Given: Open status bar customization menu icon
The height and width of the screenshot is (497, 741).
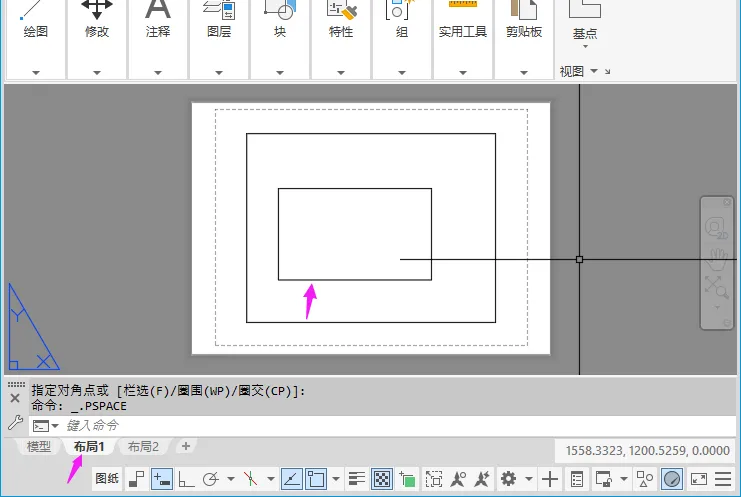Looking at the screenshot, I should click(723, 479).
